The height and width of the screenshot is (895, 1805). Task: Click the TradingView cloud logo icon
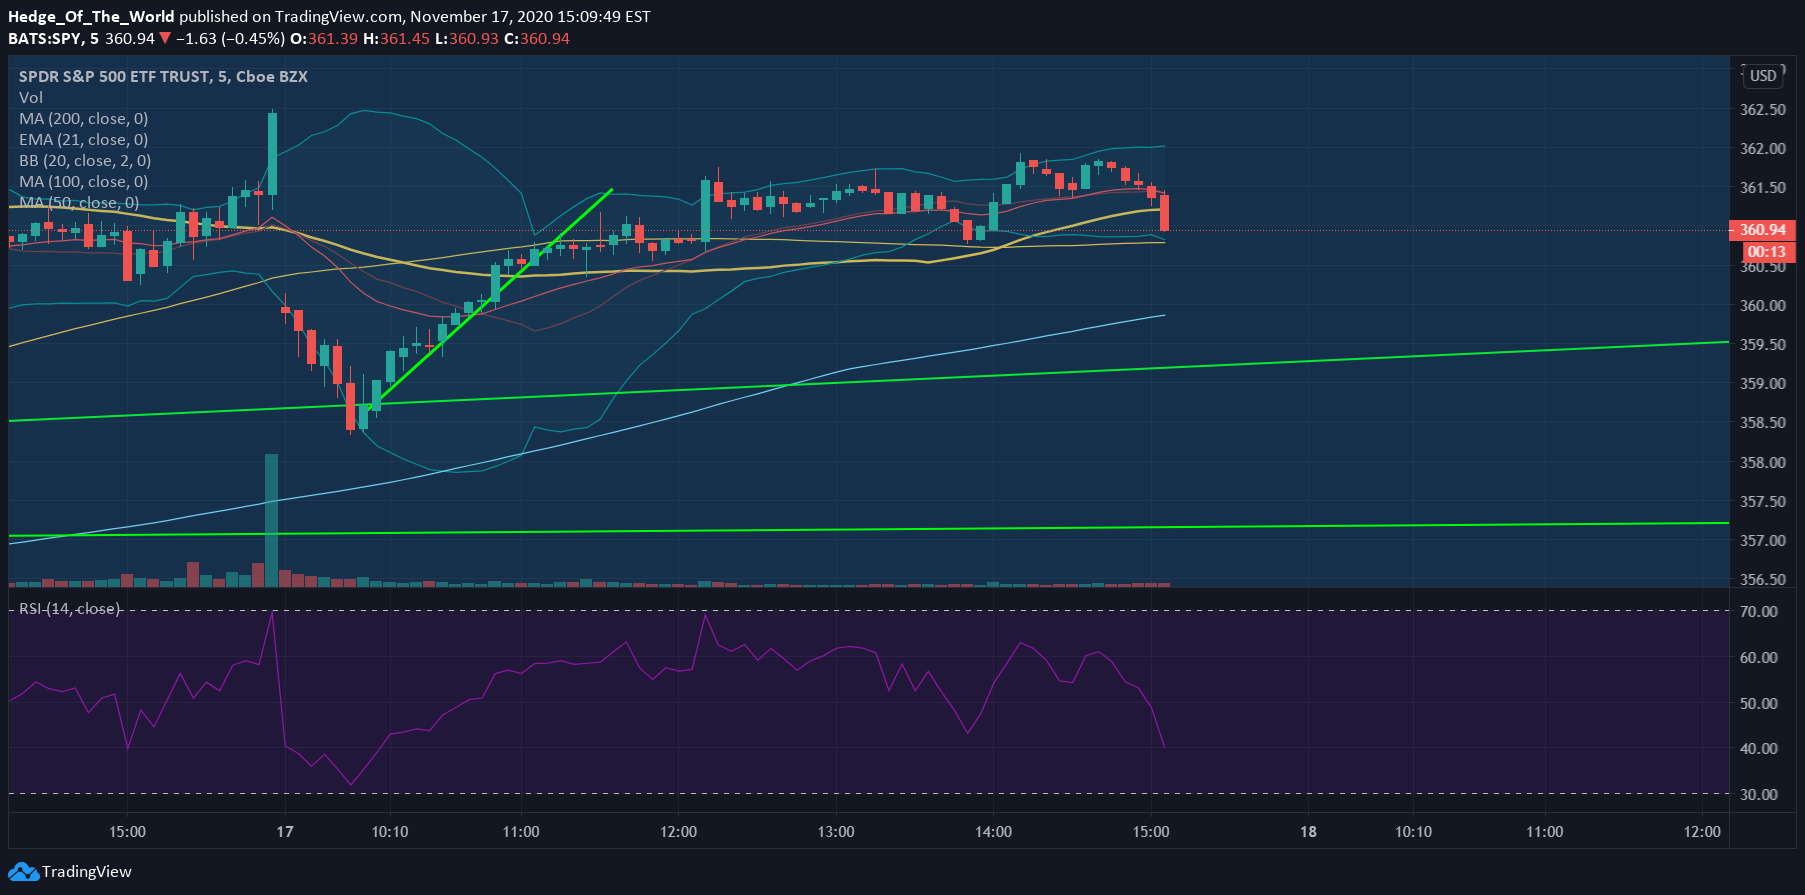pos(23,872)
